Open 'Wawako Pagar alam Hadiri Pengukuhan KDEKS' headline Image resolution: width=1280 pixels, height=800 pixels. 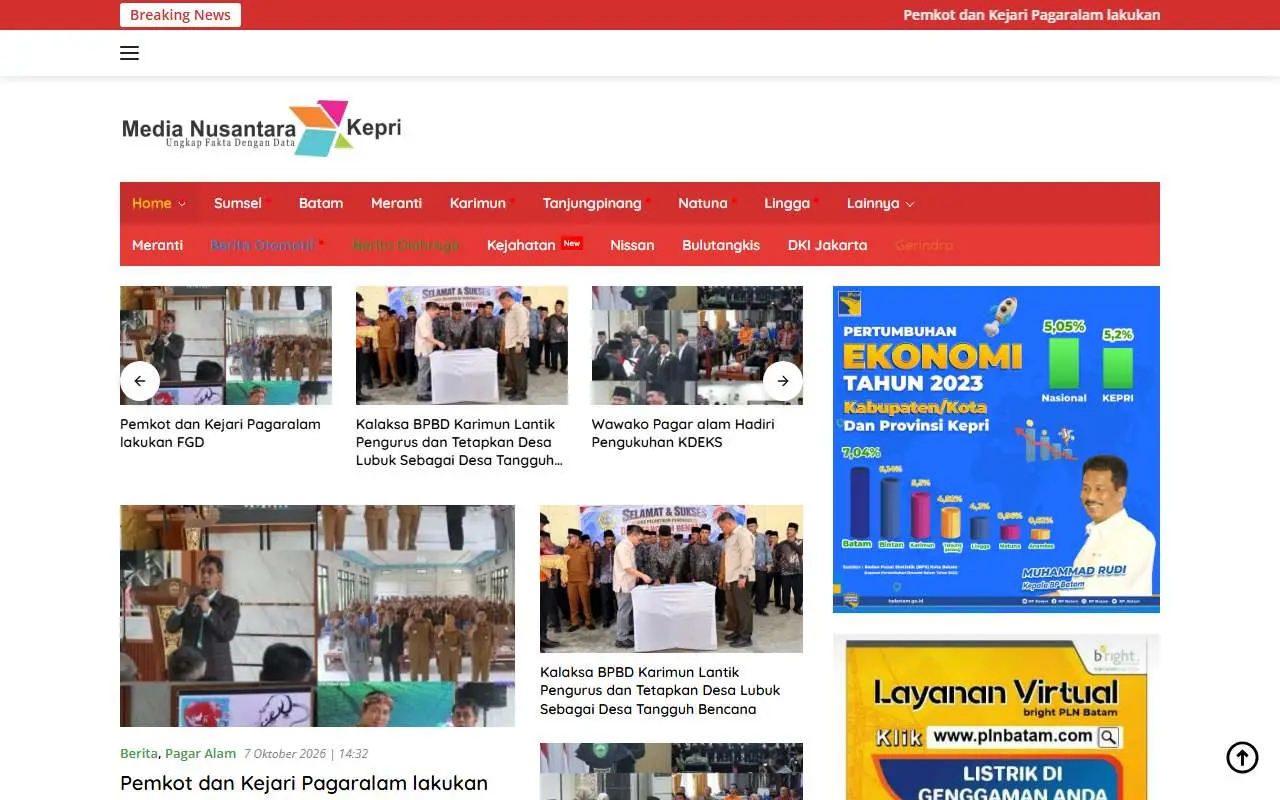683,433
